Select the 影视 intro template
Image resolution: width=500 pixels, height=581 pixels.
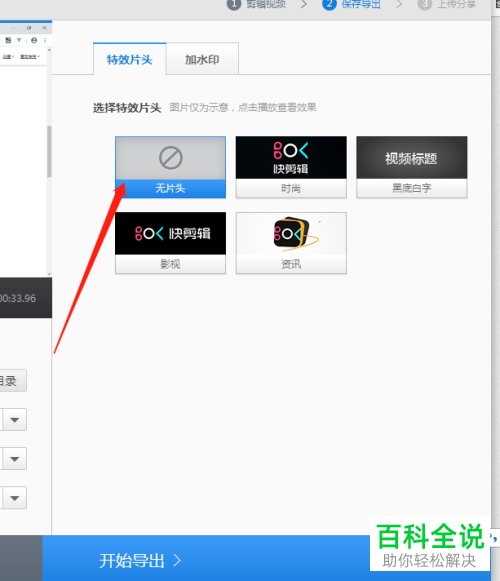[x=170, y=243]
